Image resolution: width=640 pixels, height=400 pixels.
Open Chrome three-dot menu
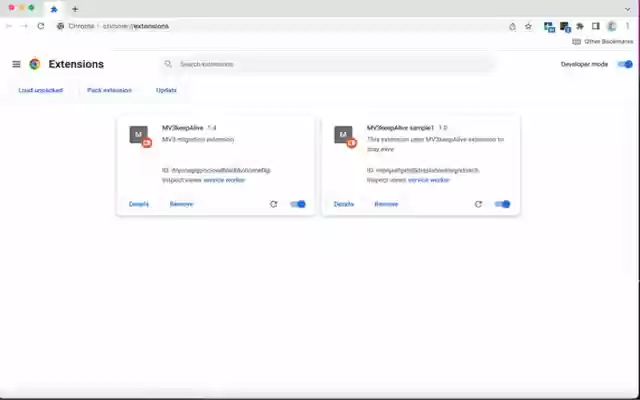627,27
